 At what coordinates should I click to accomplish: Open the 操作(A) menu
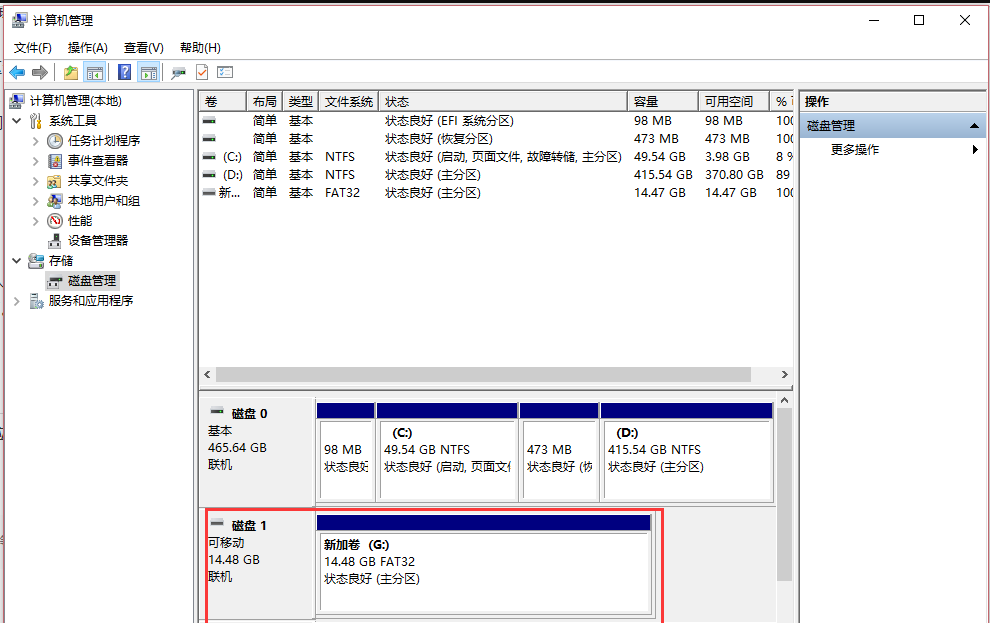click(85, 47)
